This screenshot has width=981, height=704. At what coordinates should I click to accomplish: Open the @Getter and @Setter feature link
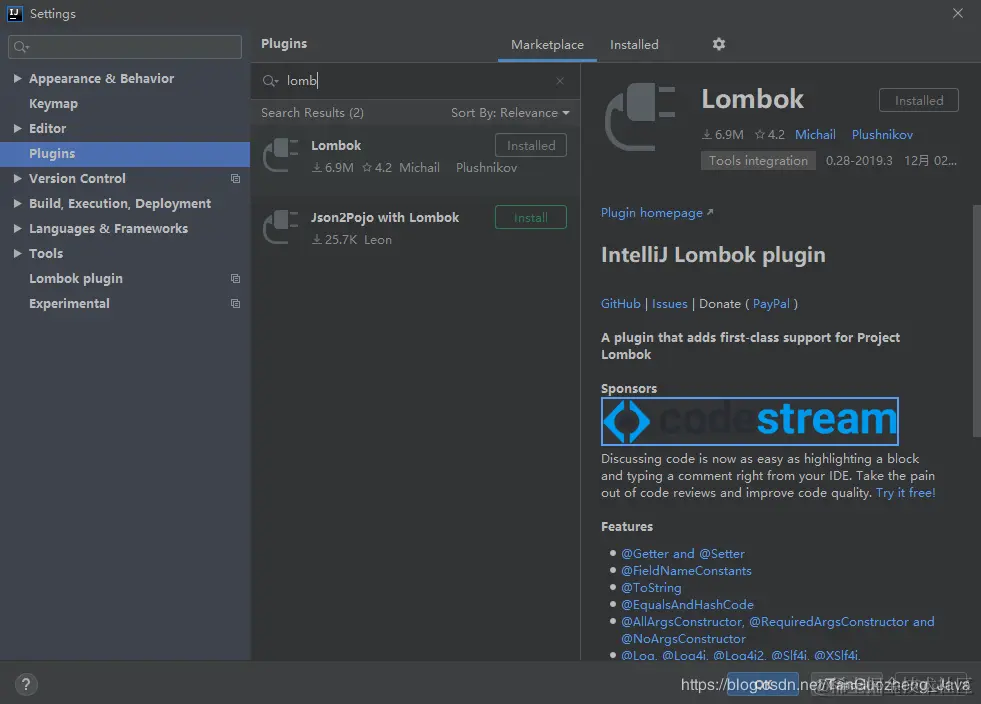click(683, 554)
